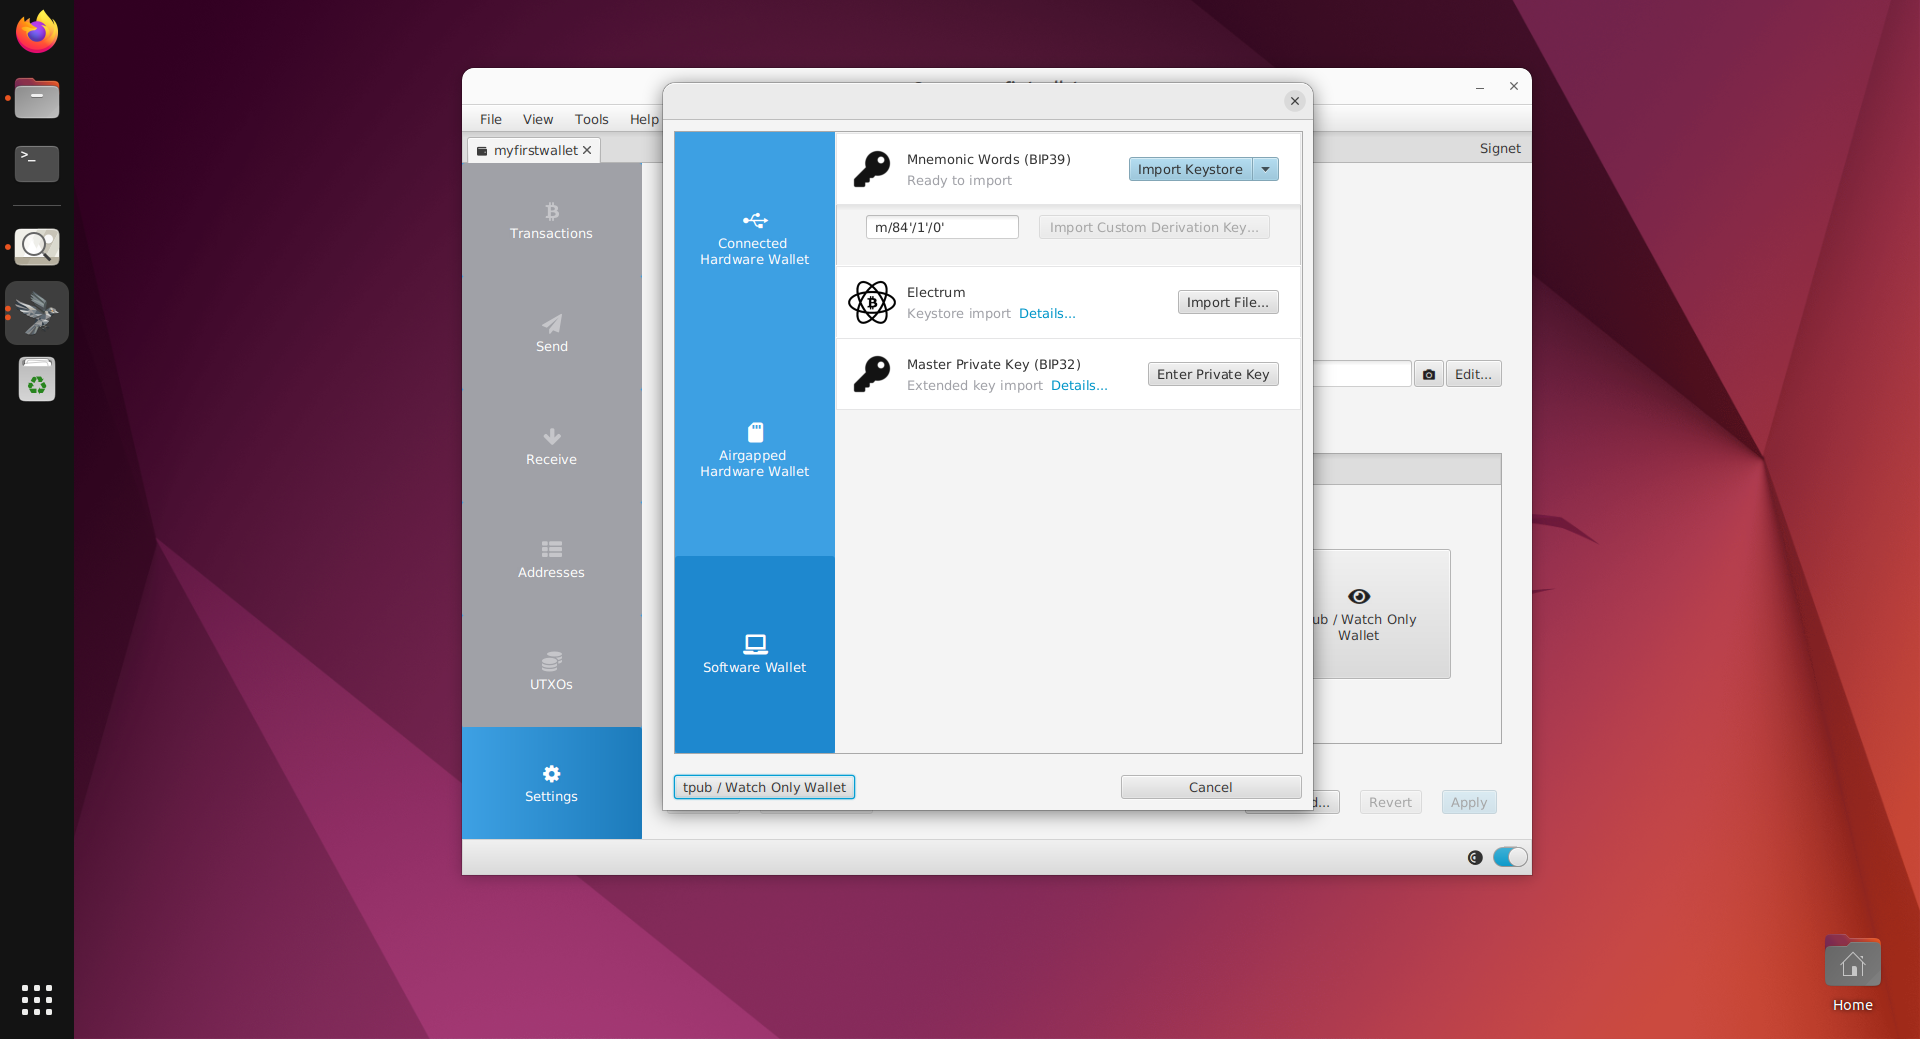1920x1039 pixels.
Task: Click the Watch Only Wallet card in main window
Action: click(1380, 614)
